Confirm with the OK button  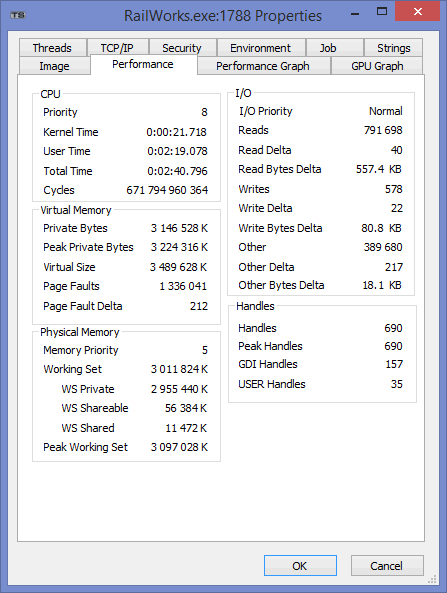(x=300, y=565)
